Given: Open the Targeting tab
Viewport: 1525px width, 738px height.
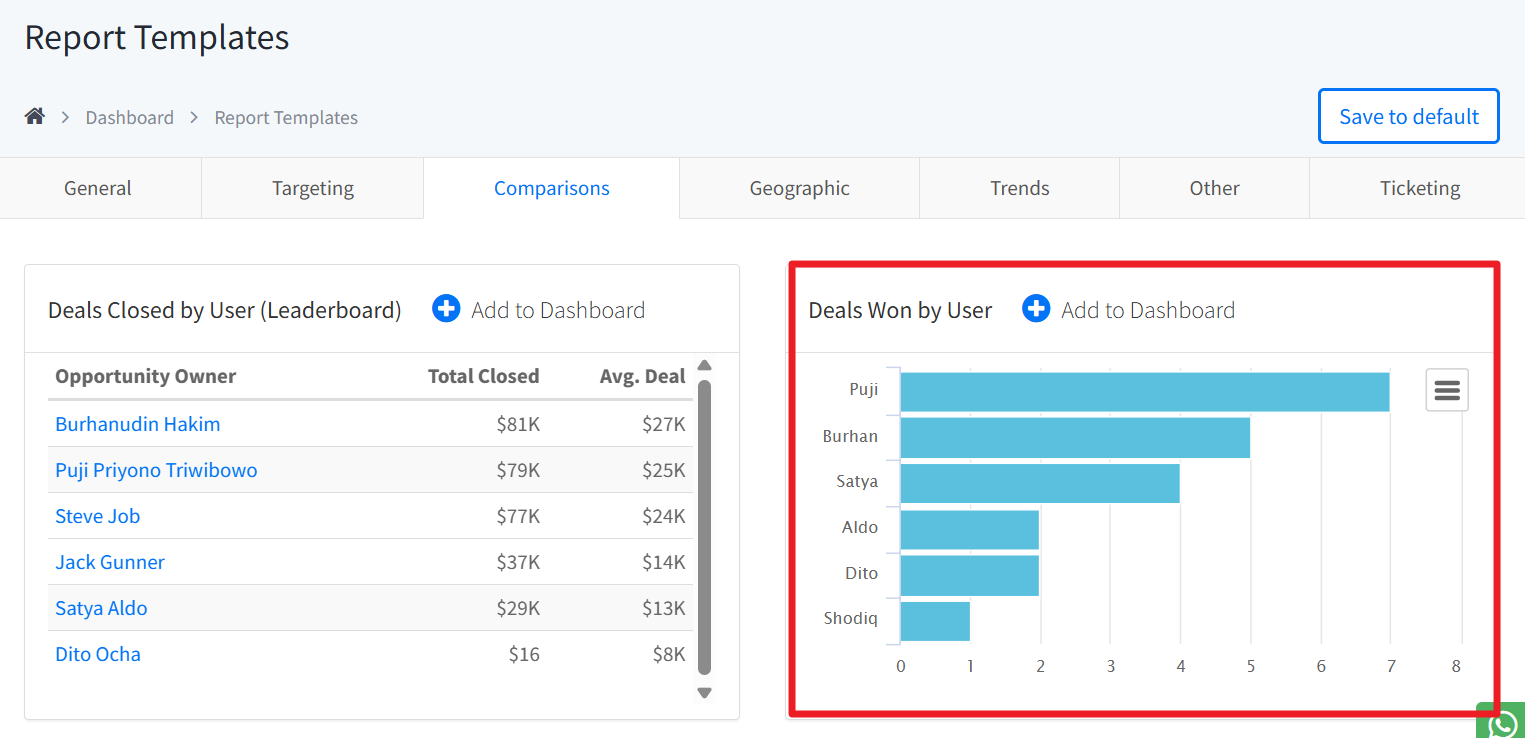Looking at the screenshot, I should pos(313,188).
